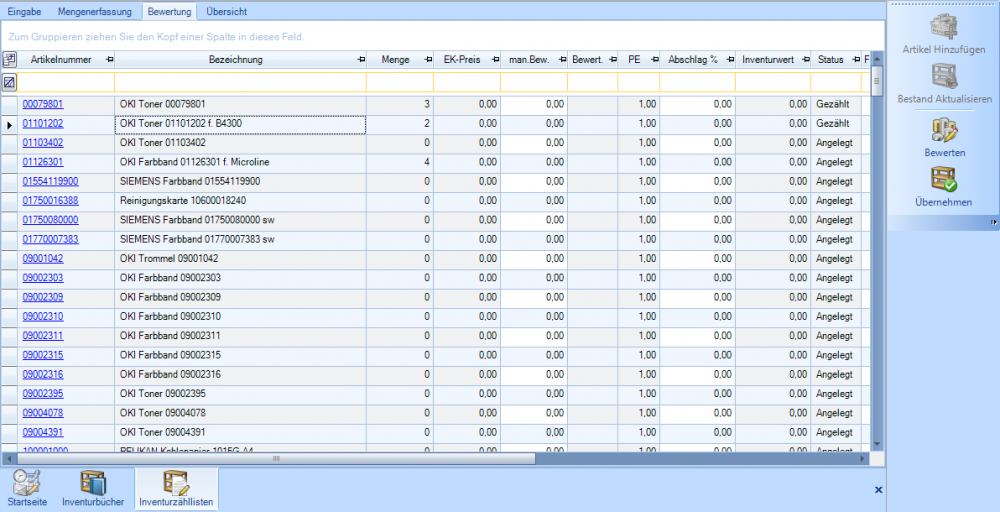Image resolution: width=1000 pixels, height=512 pixels.
Task: Click the Artikel Hinzufügen icon
Action: (945, 27)
